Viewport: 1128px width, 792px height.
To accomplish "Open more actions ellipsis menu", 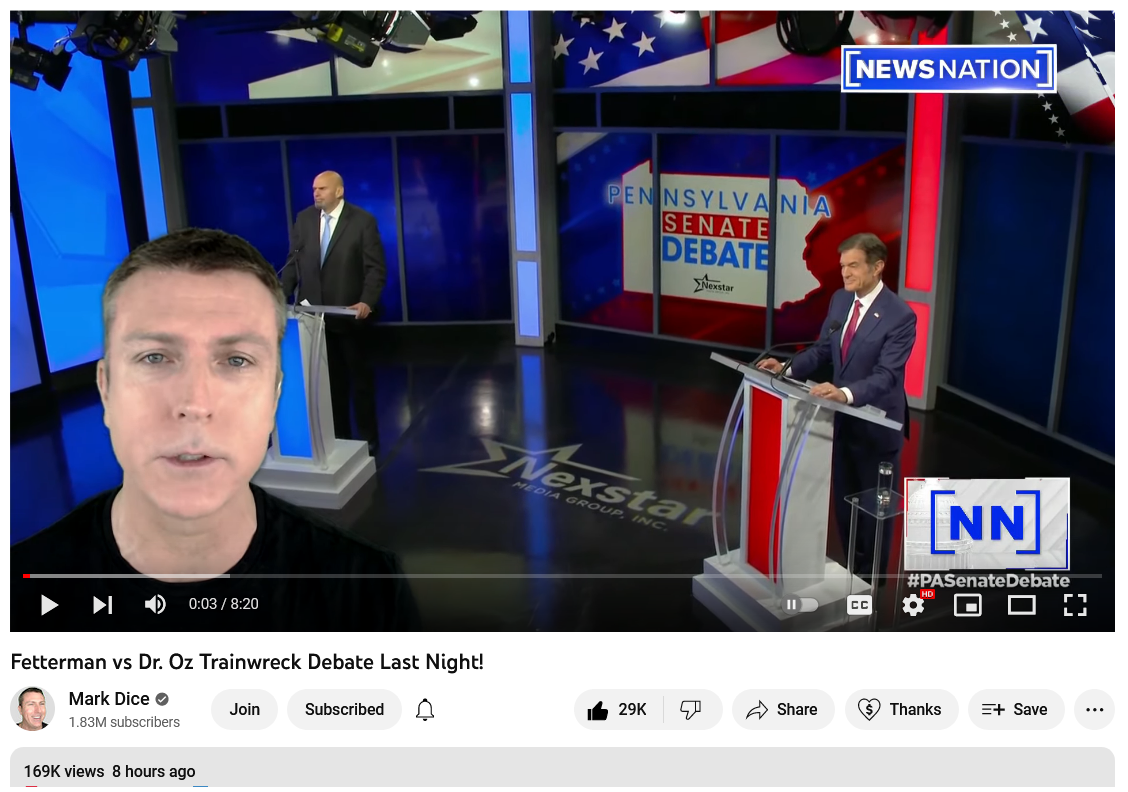I will point(1094,709).
